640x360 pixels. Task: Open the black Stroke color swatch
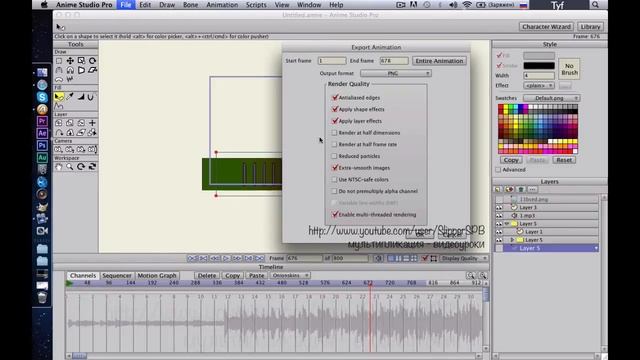click(x=539, y=66)
